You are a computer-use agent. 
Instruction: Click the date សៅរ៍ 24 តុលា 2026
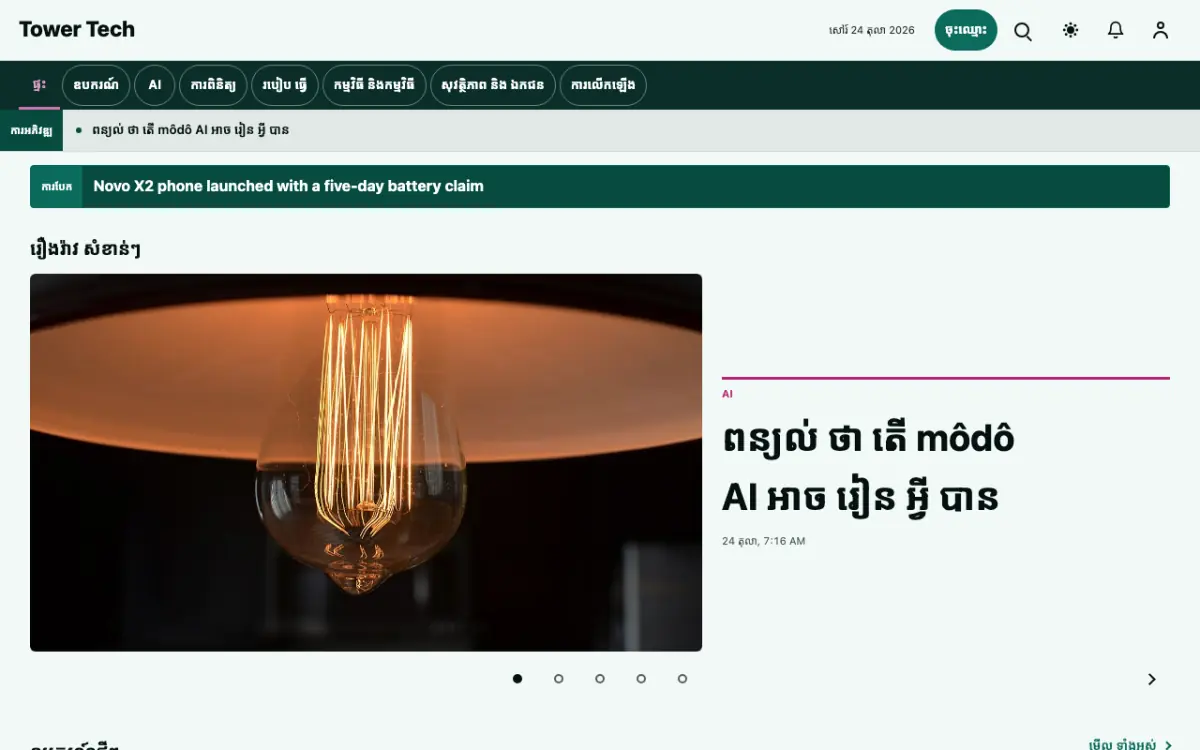point(872,30)
